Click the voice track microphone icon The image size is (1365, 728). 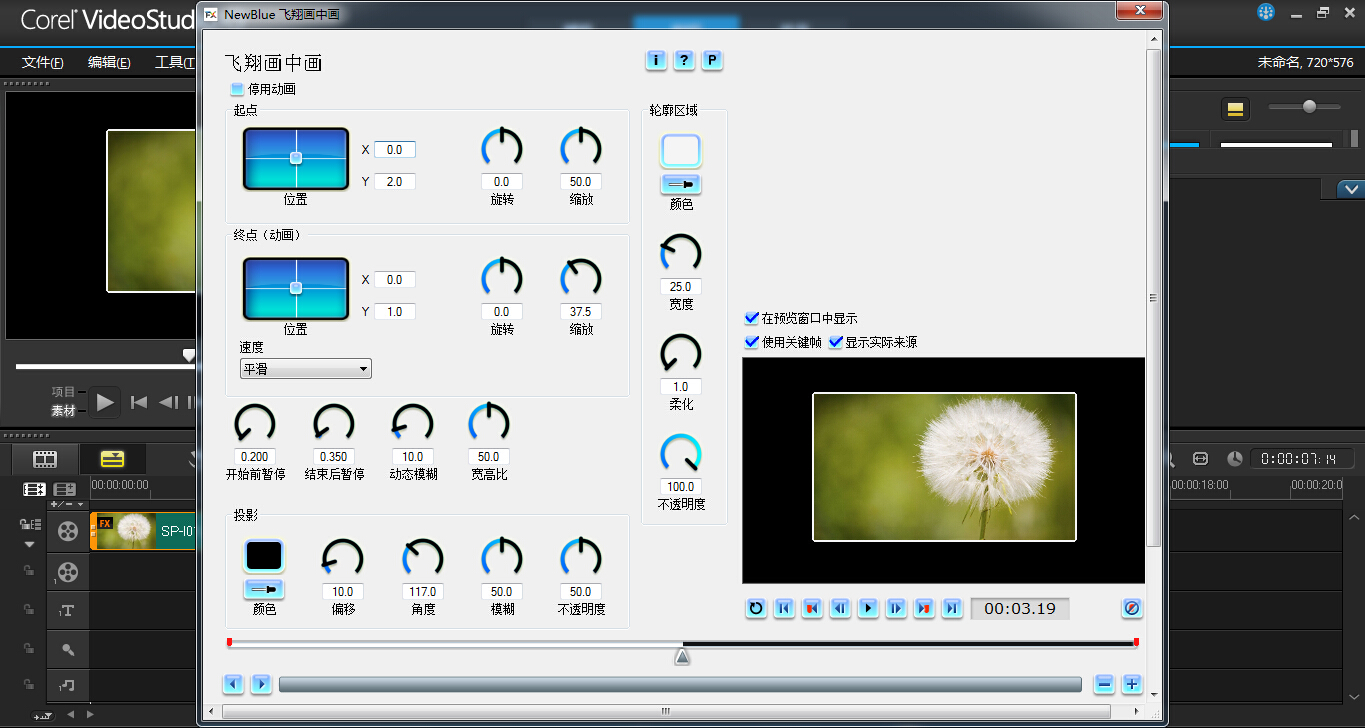pyautogui.click(x=67, y=649)
